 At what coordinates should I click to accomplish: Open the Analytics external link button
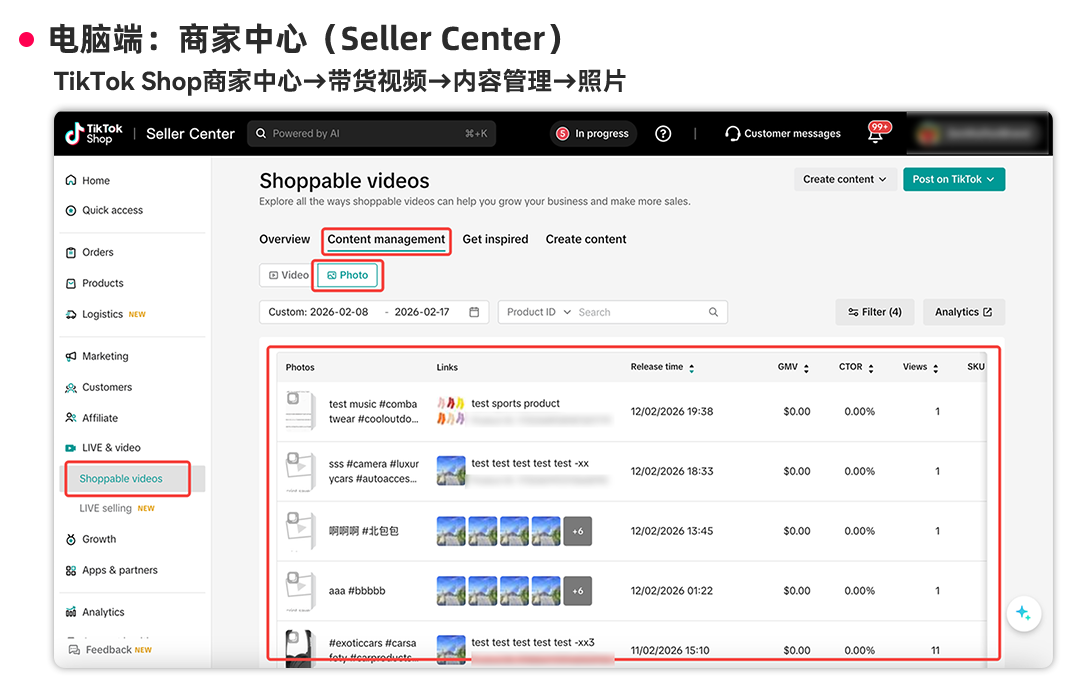coord(964,312)
